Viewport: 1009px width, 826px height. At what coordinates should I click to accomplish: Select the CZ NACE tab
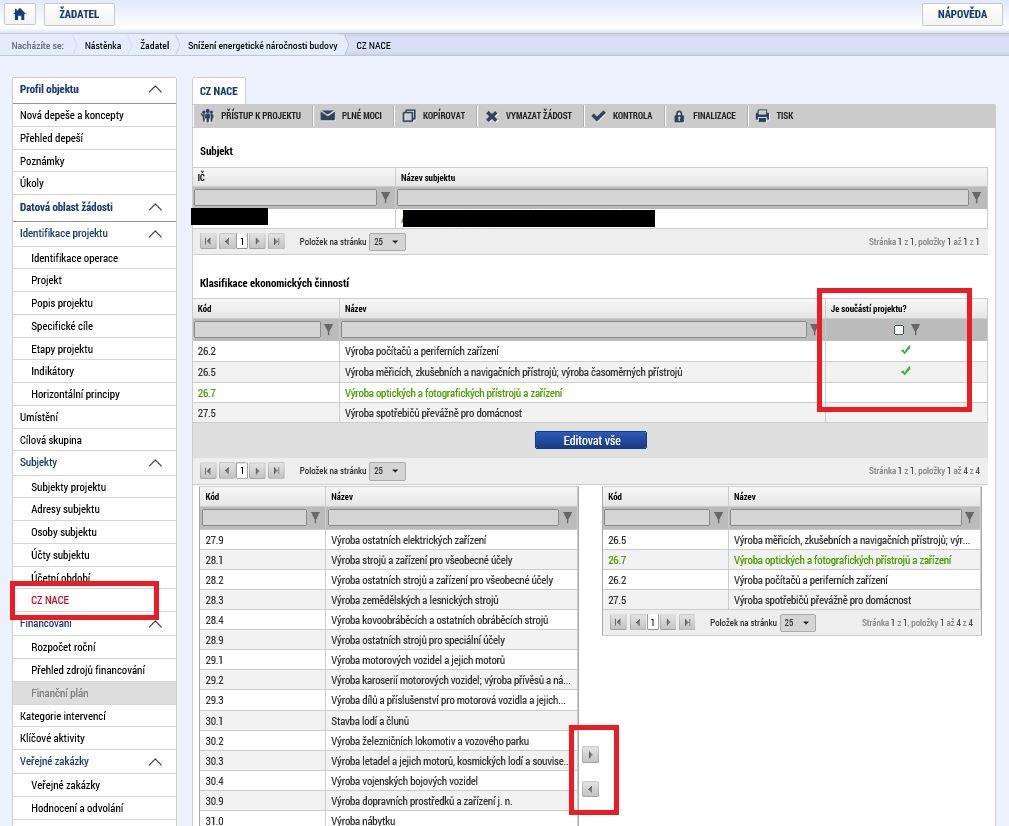(x=219, y=91)
